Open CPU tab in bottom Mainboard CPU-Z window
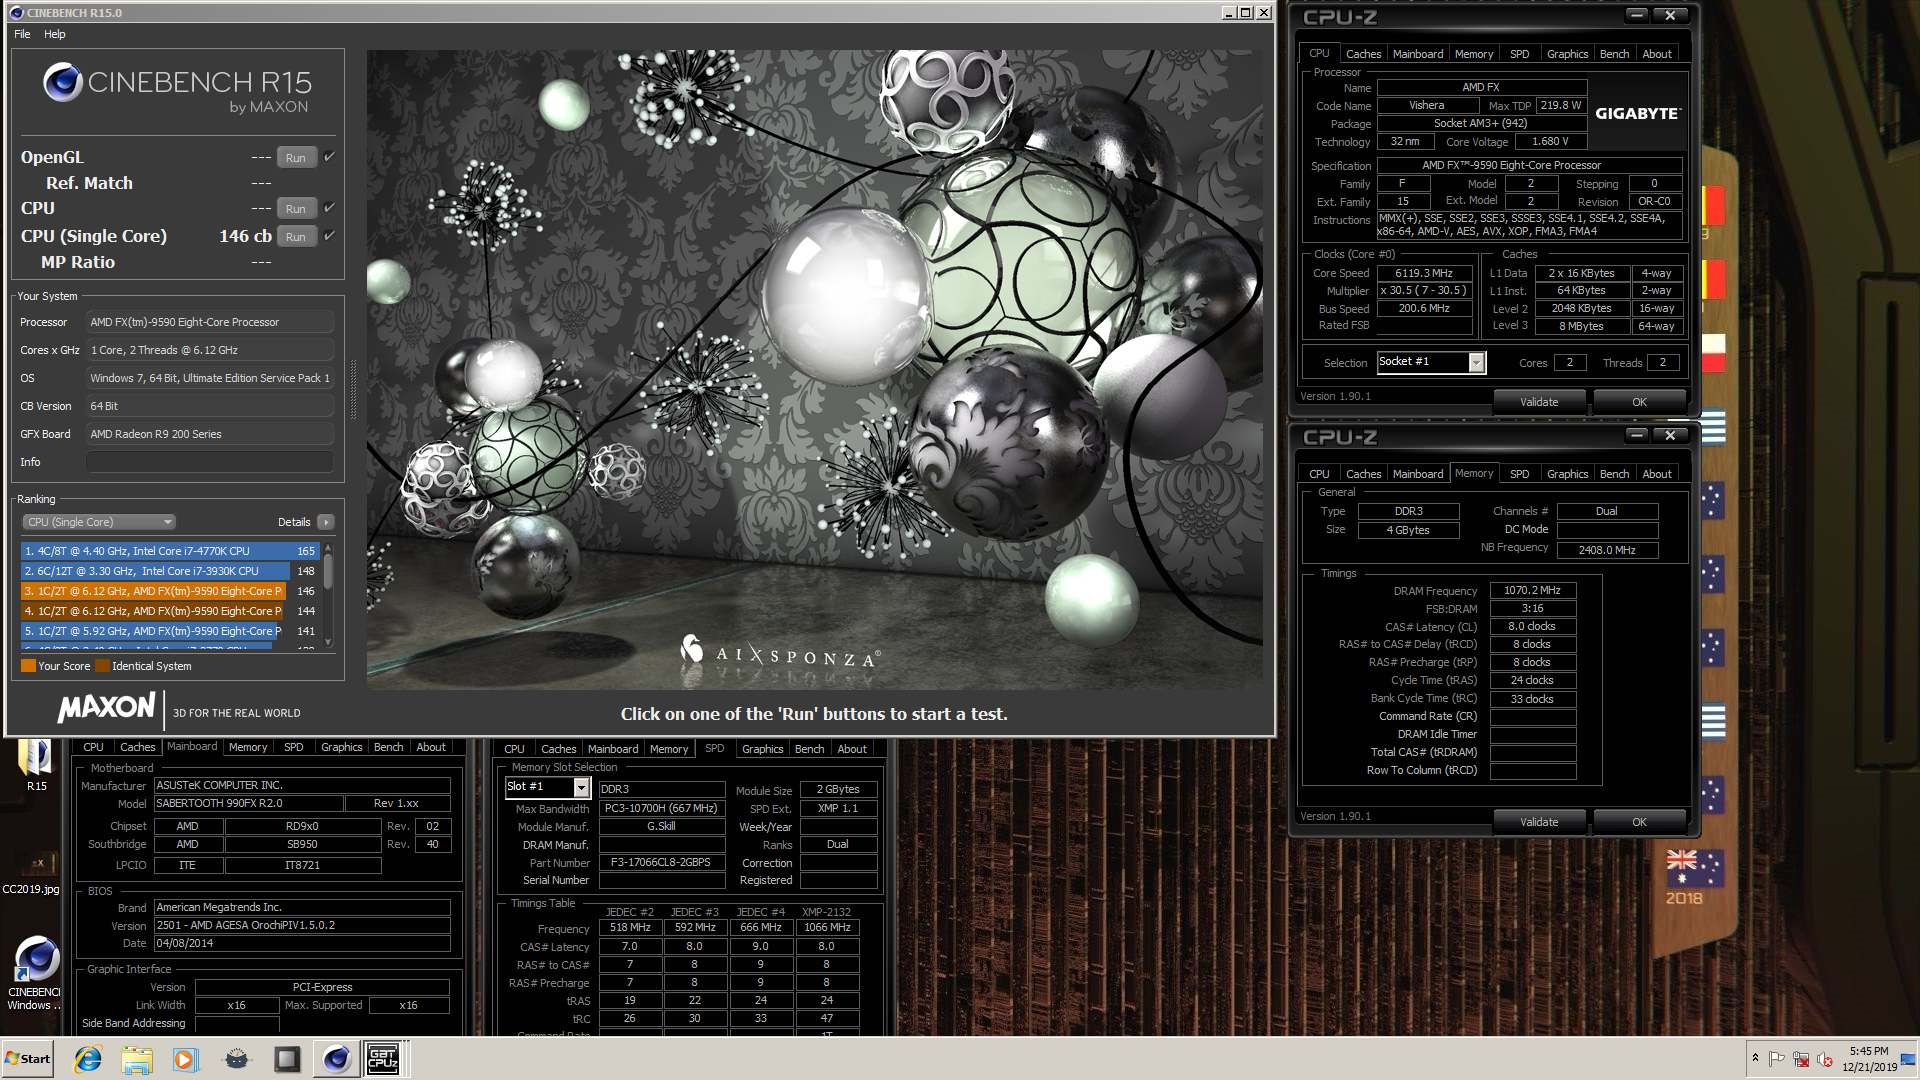Screen dimensions: 1920x1080 click(93, 747)
